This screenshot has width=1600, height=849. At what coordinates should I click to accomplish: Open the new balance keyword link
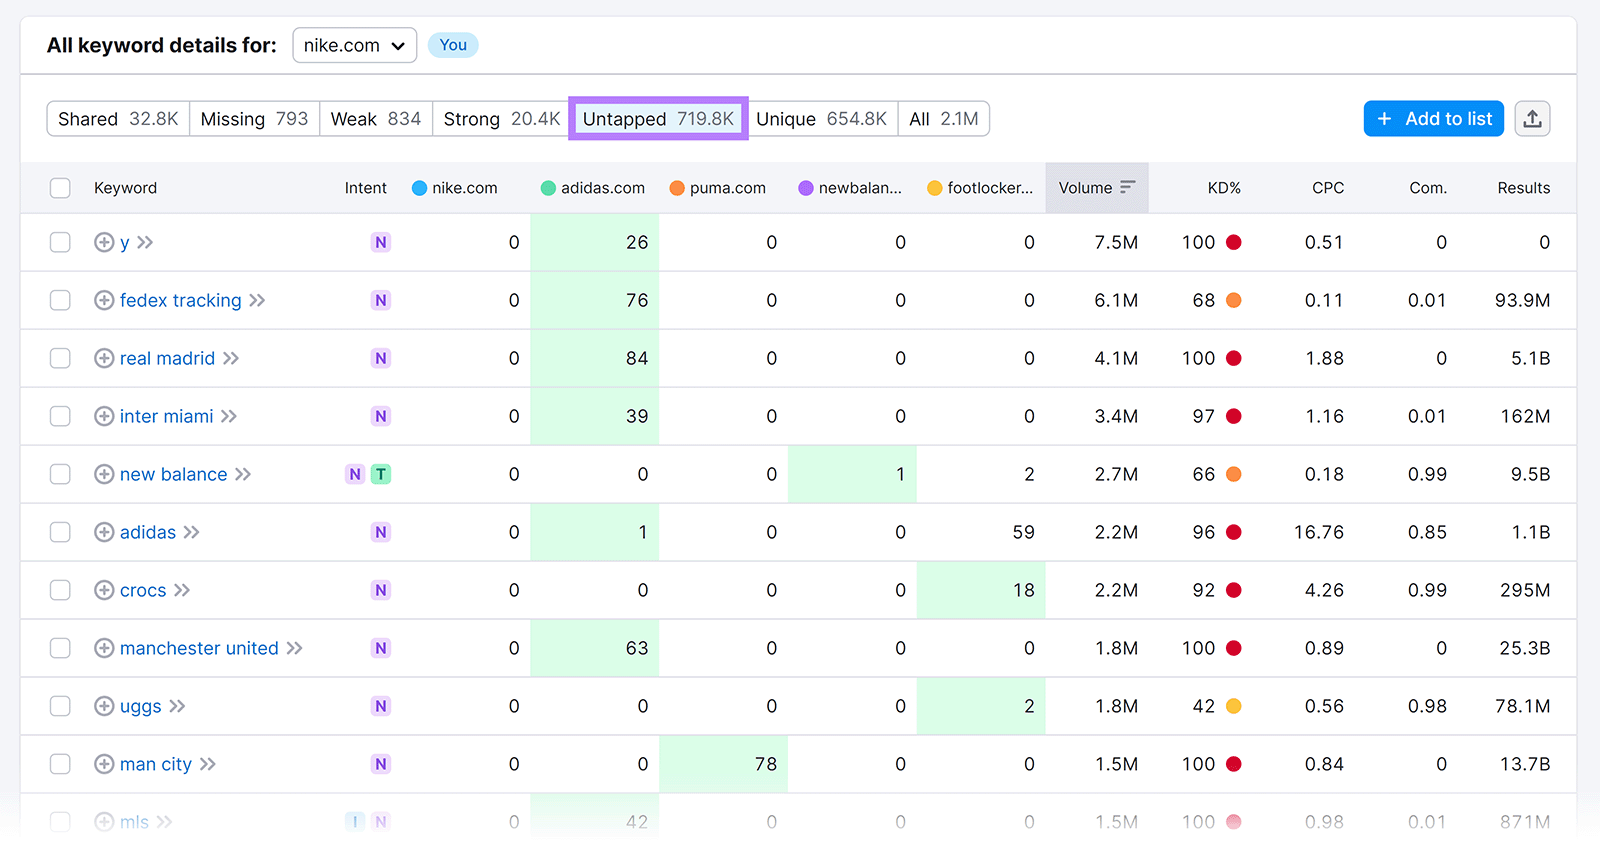(173, 474)
